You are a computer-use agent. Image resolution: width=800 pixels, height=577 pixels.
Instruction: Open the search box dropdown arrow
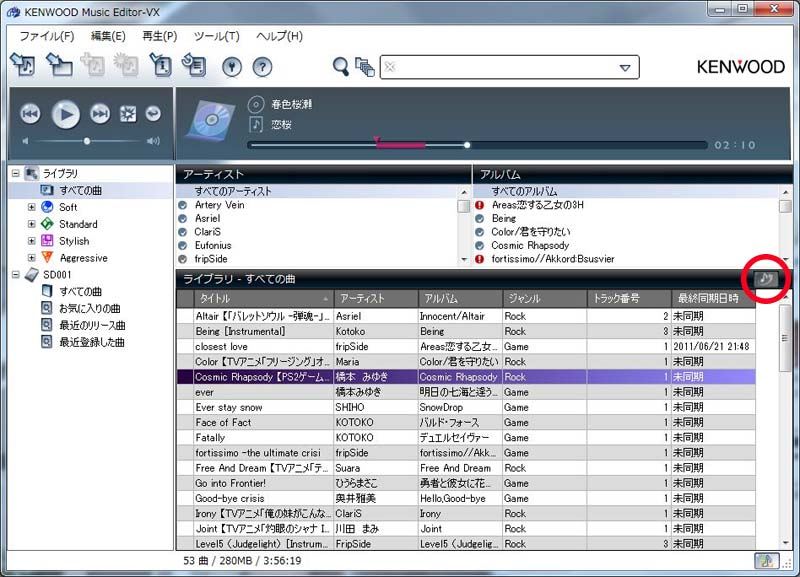point(625,68)
